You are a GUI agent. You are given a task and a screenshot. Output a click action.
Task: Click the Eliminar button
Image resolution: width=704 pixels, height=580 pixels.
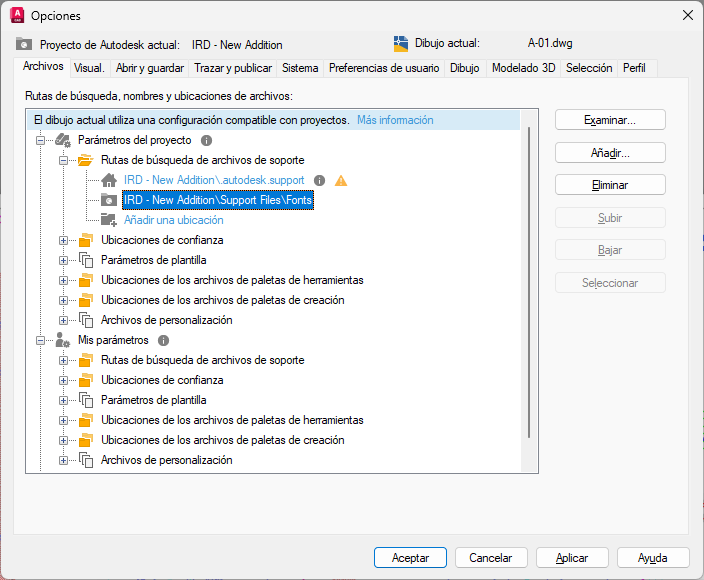tap(610, 185)
